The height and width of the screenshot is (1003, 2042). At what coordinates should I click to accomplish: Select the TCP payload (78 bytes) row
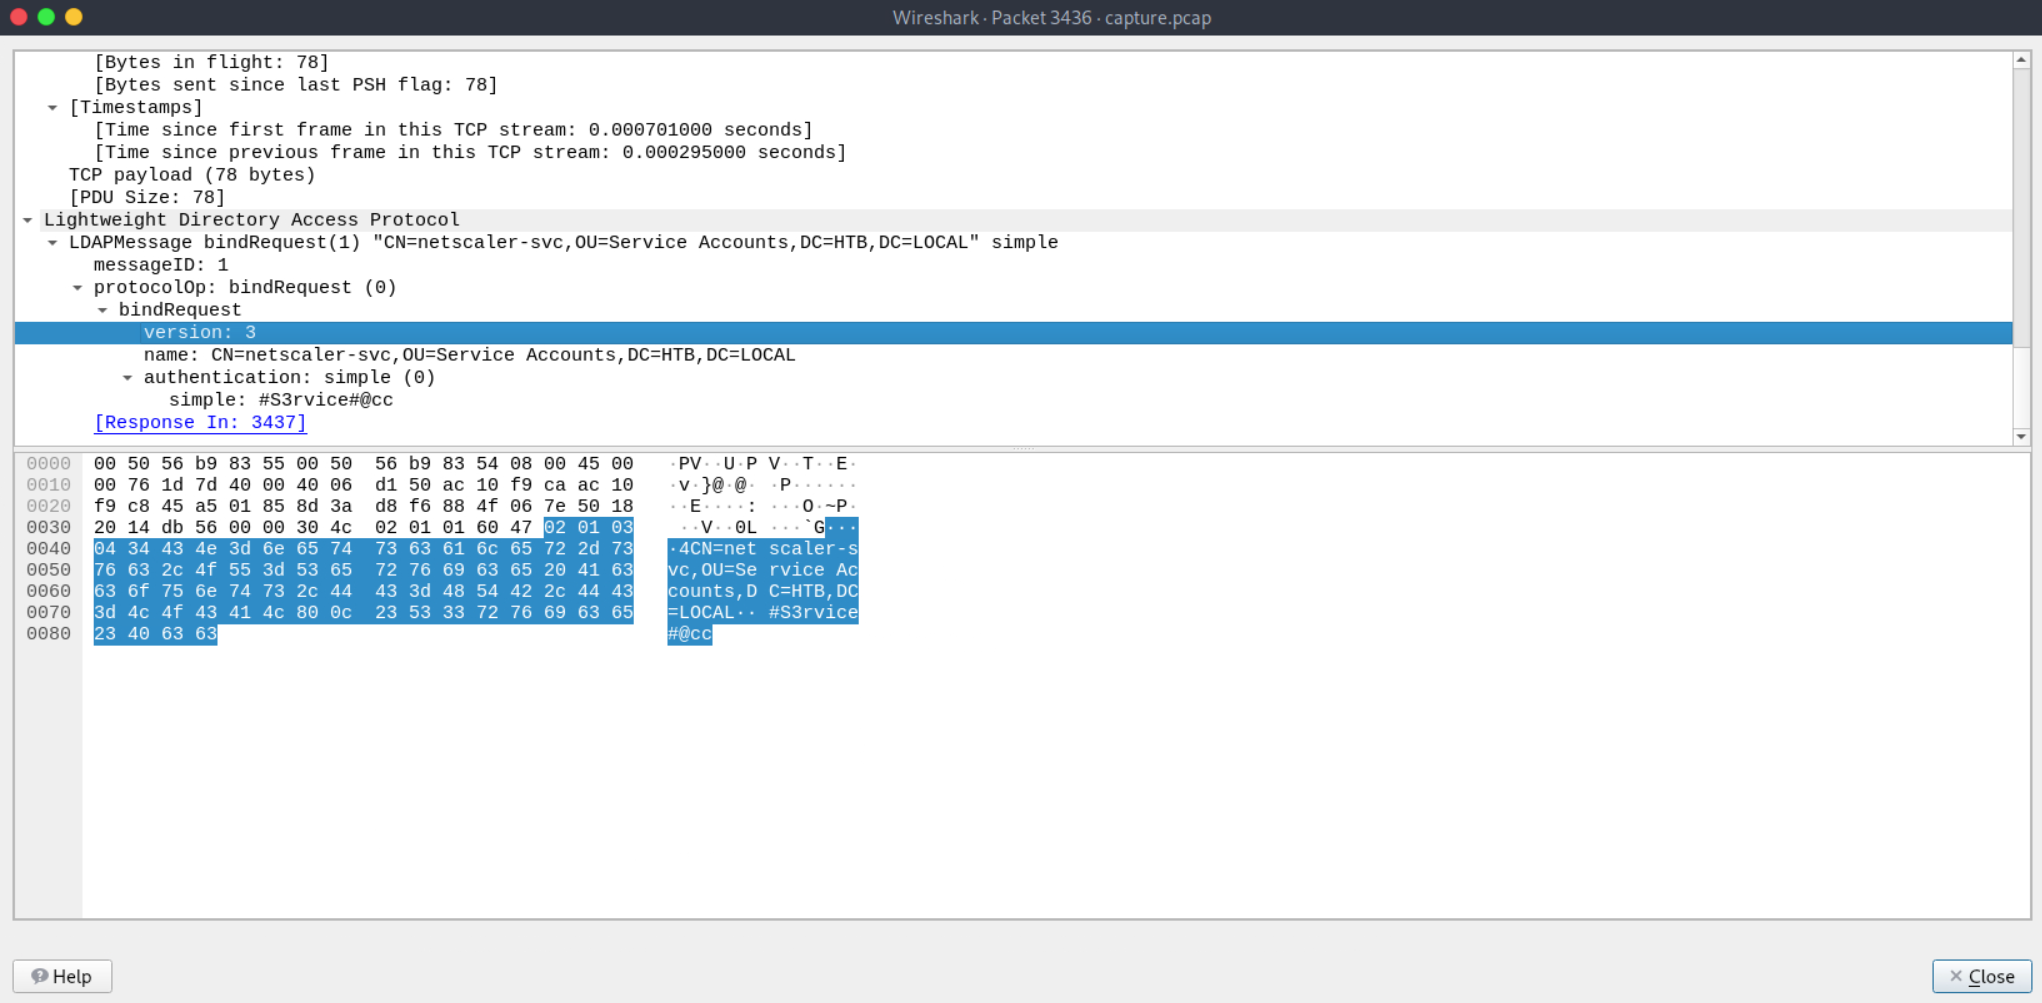(1013, 175)
